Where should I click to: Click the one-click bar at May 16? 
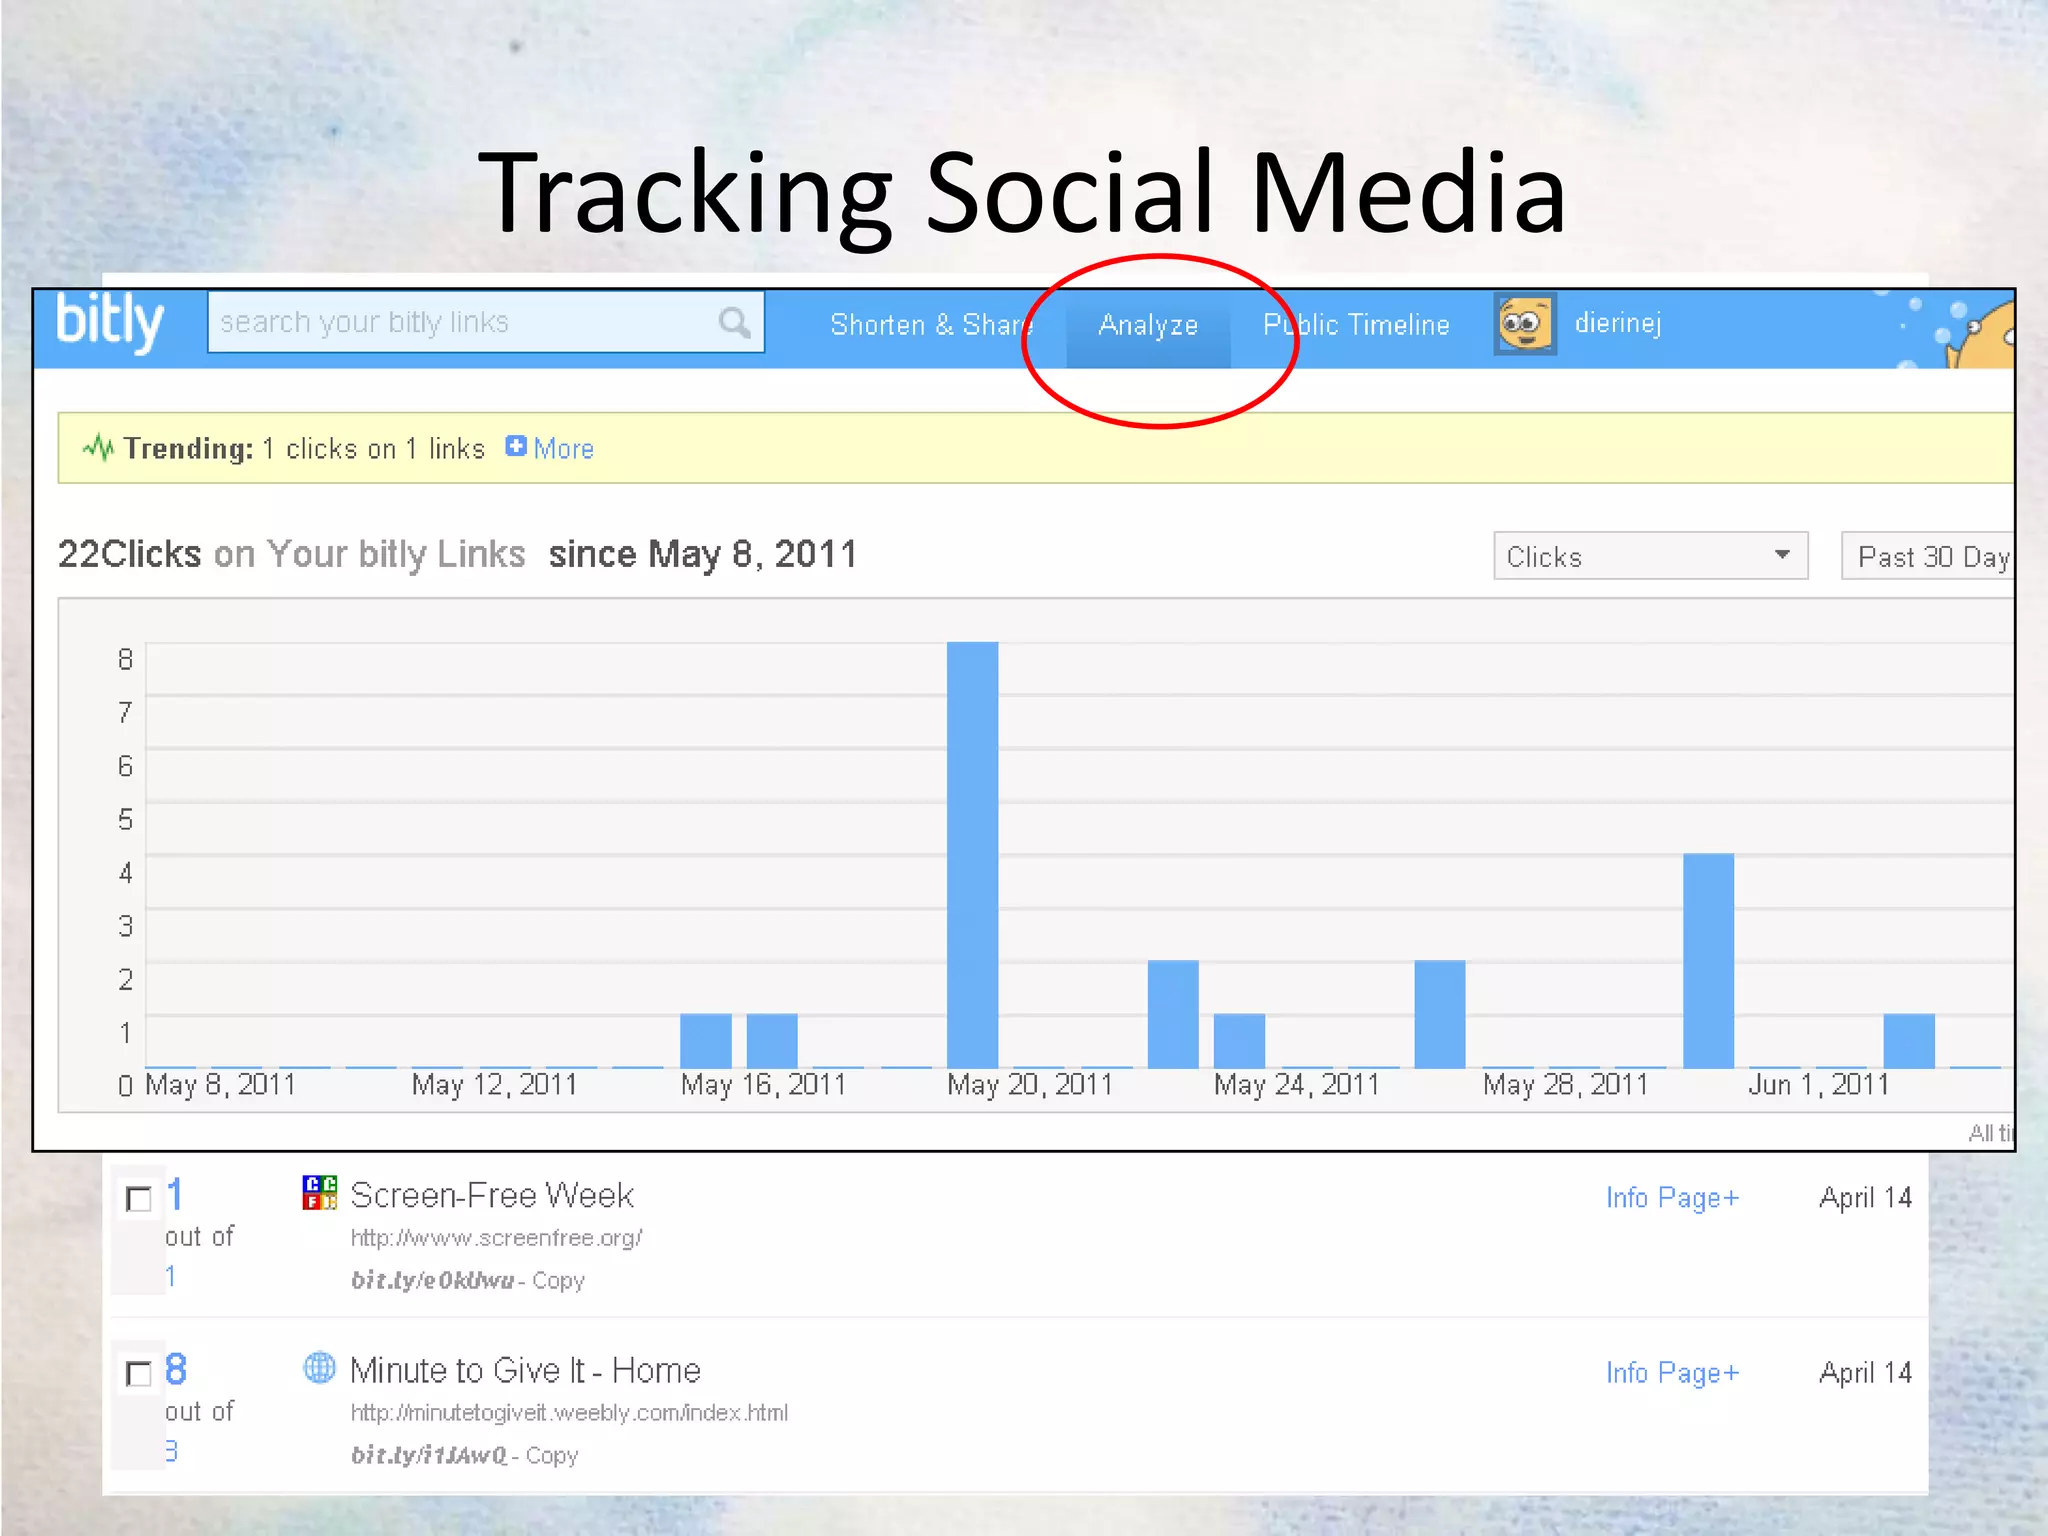coord(706,1041)
